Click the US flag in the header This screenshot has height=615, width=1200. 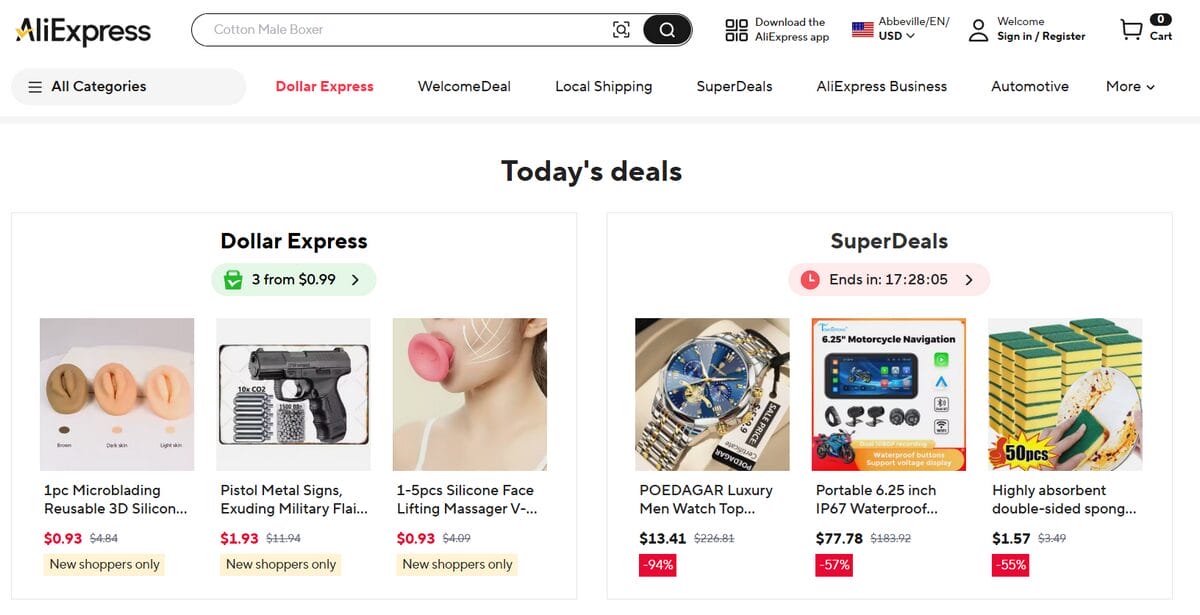[862, 23]
